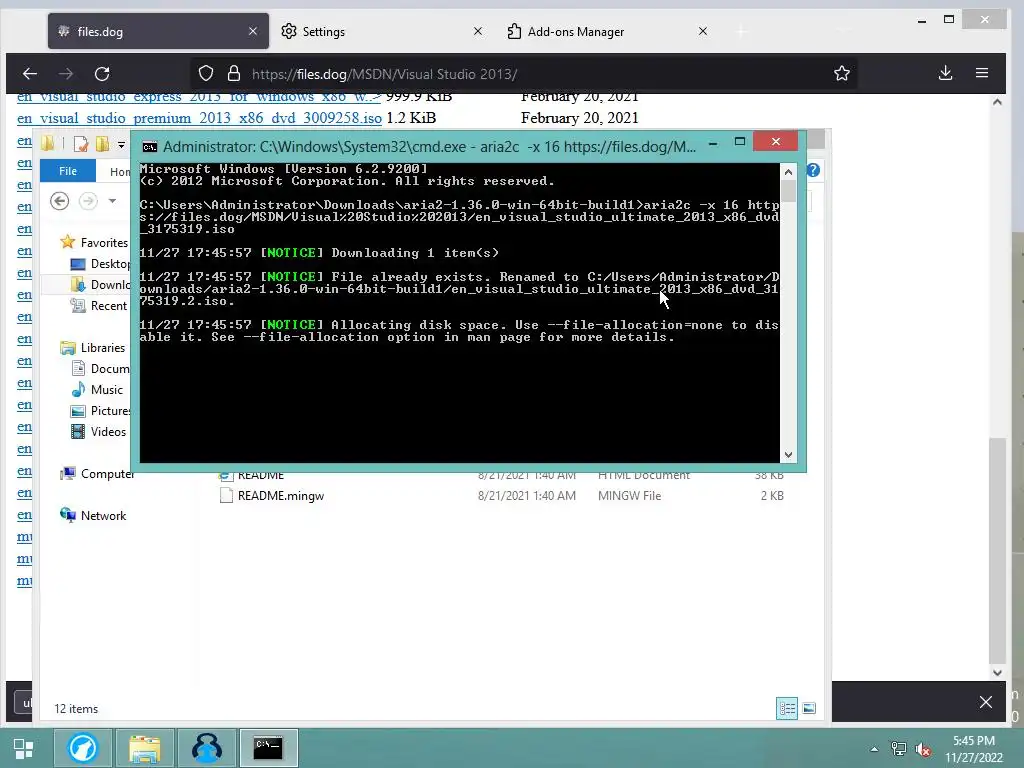1024x768 pixels.
Task: Open Explorer help question mark
Action: coord(813,170)
